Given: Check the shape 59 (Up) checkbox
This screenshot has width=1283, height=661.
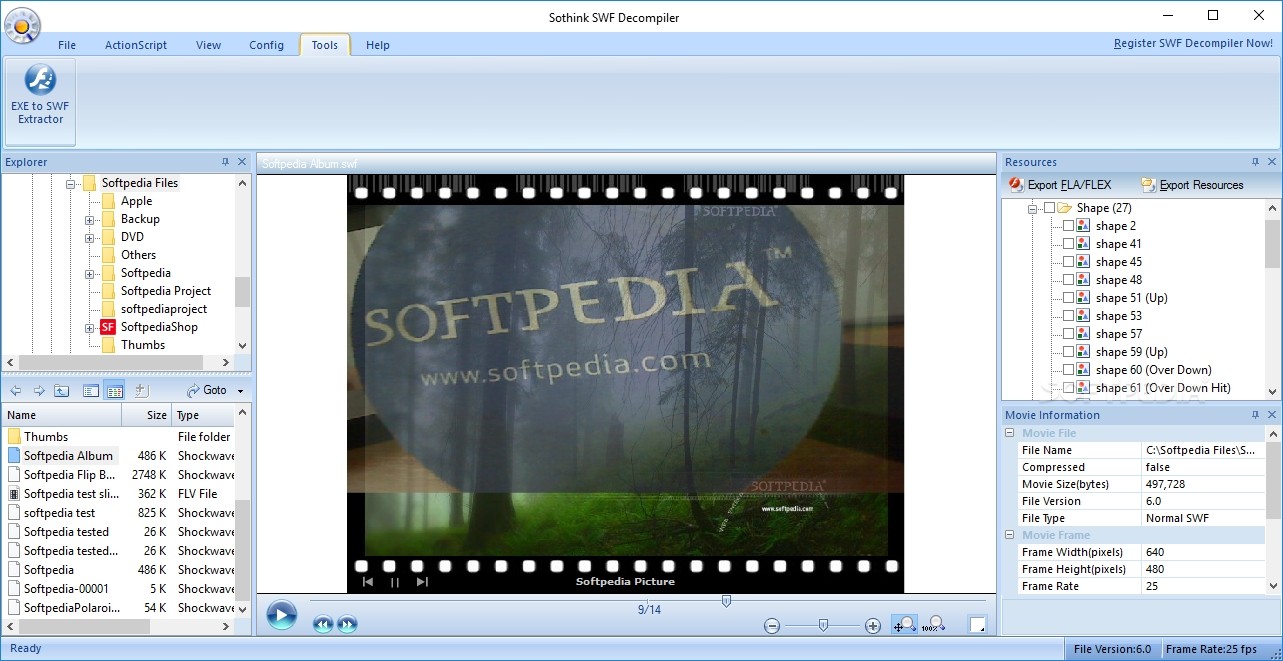Looking at the screenshot, I should 1068,352.
